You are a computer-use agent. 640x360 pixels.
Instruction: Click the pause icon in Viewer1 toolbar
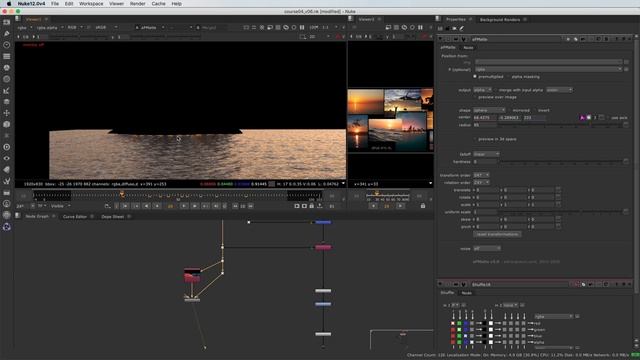tap(302, 27)
